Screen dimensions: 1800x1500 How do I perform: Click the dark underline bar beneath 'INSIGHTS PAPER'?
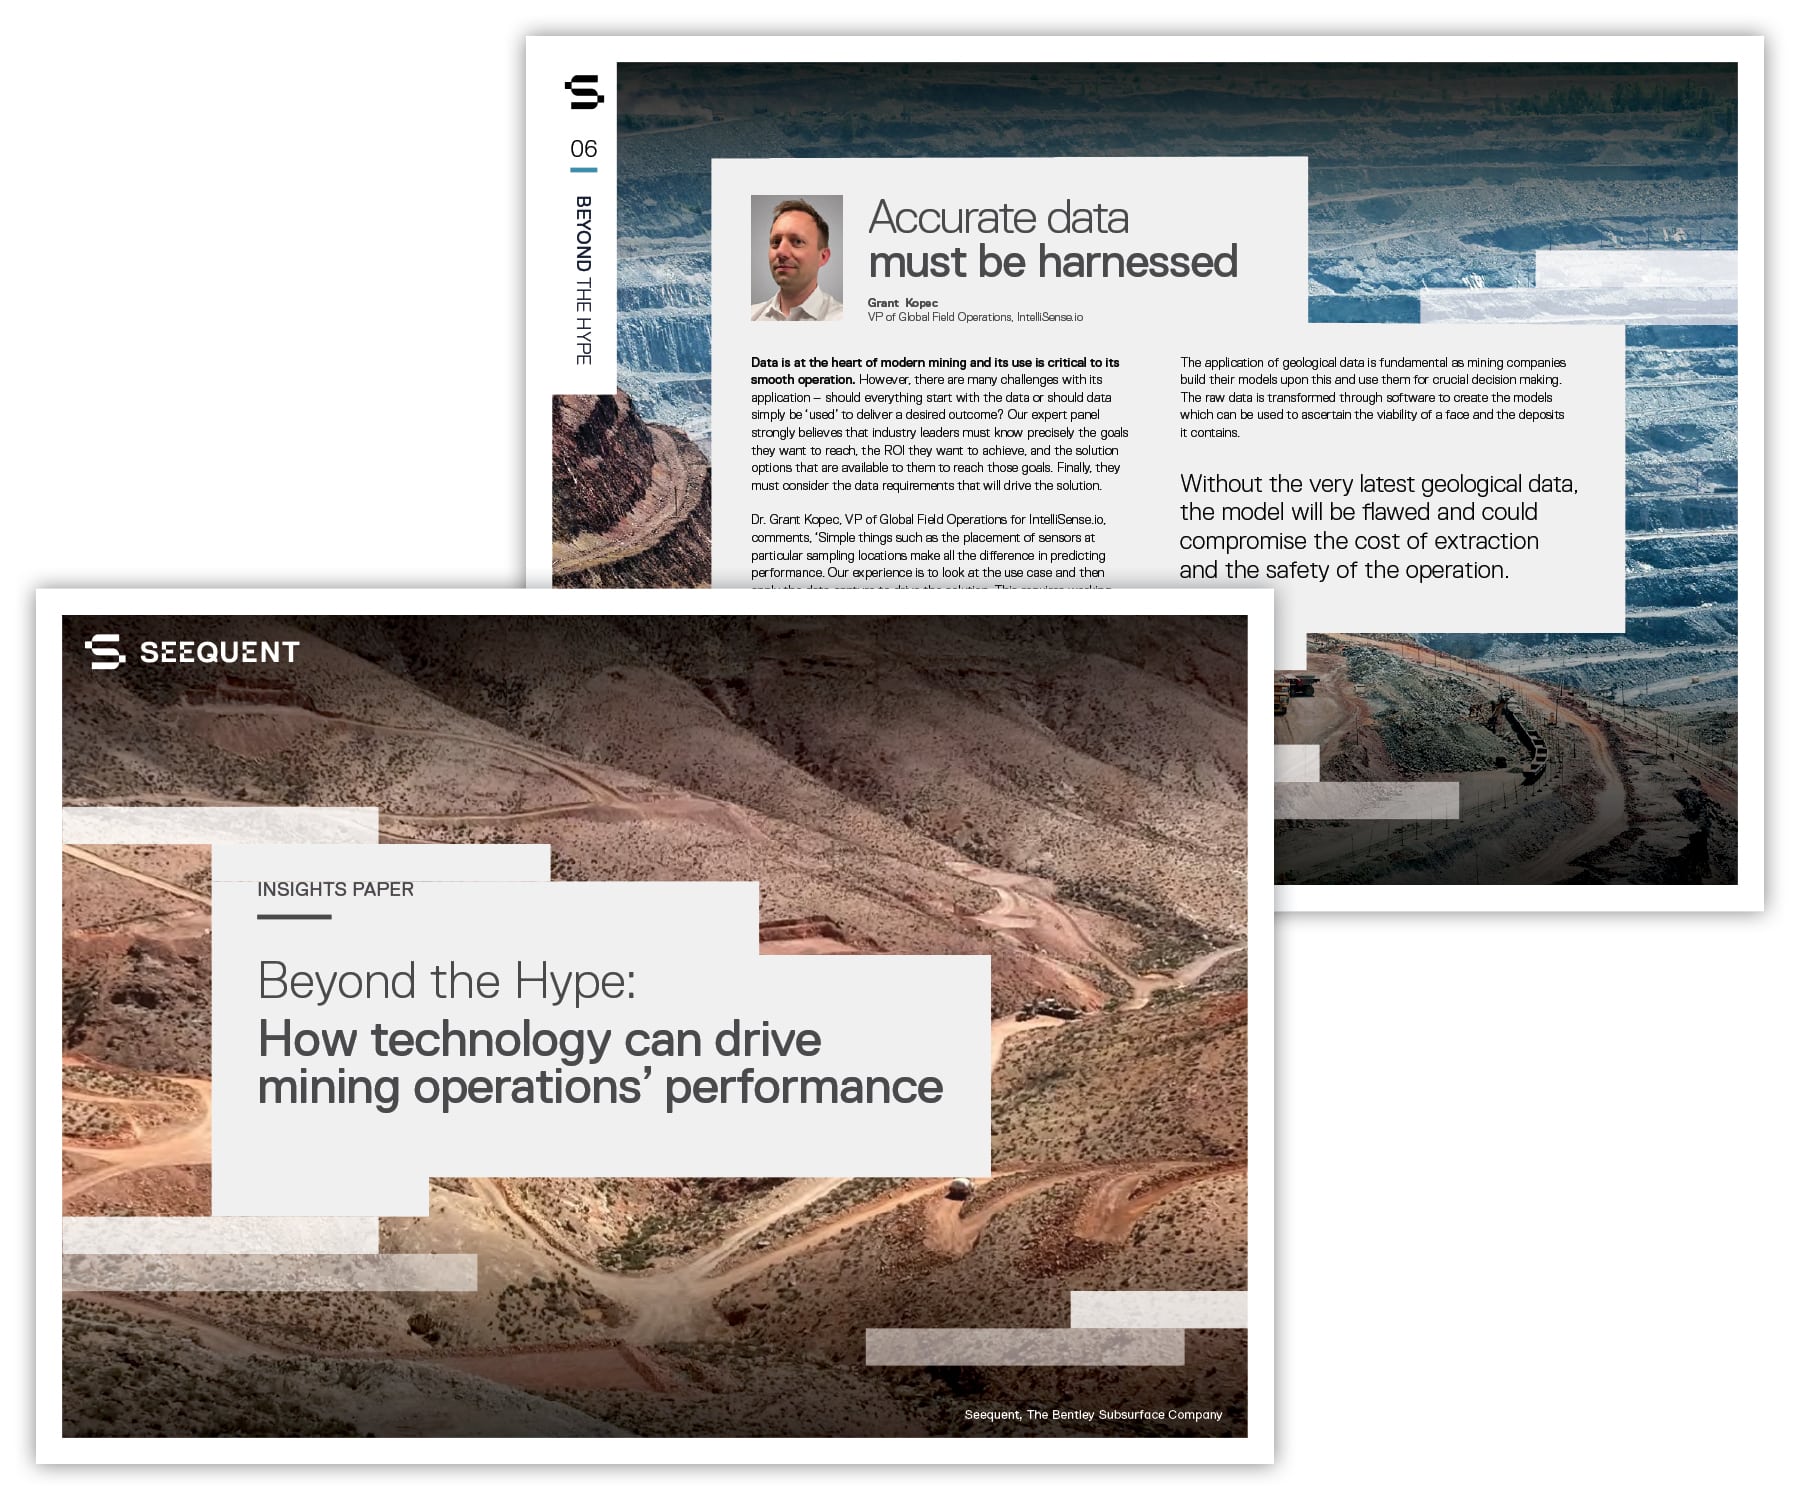tap(294, 916)
